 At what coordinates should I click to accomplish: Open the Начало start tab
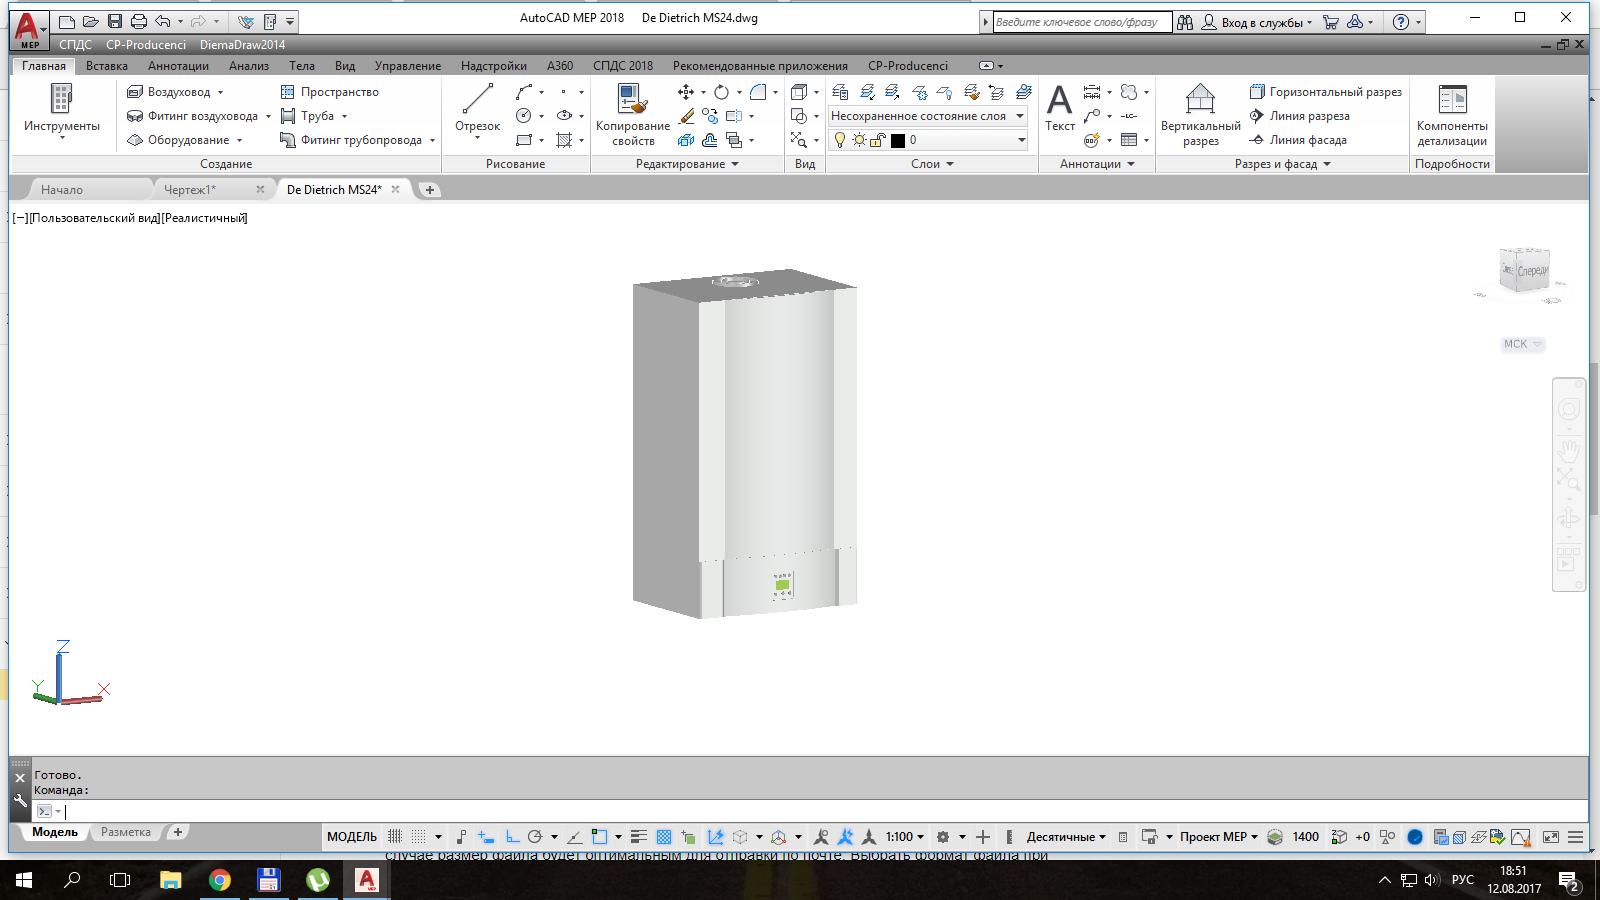(x=62, y=189)
